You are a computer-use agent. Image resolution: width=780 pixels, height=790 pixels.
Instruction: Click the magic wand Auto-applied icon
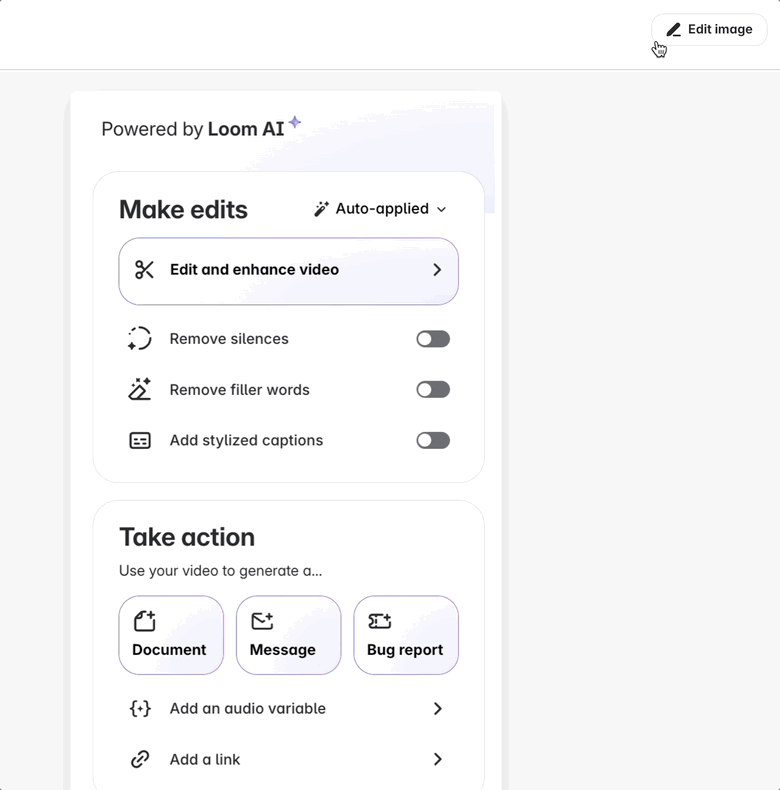321,209
